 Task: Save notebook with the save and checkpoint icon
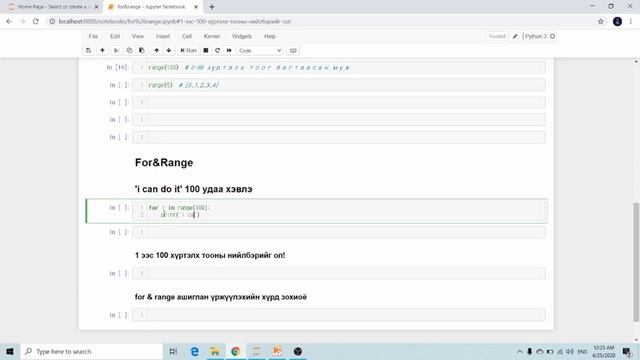tap(88, 50)
